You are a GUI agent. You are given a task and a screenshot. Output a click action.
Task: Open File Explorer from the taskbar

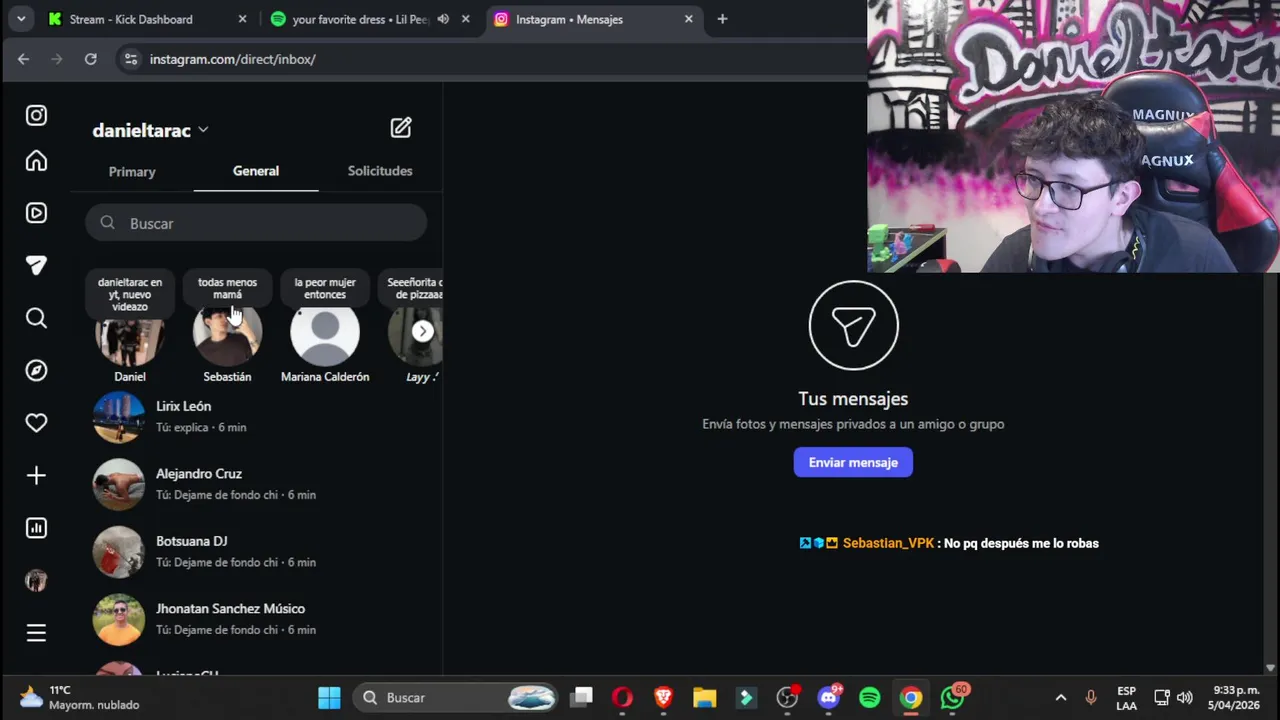[704, 697]
